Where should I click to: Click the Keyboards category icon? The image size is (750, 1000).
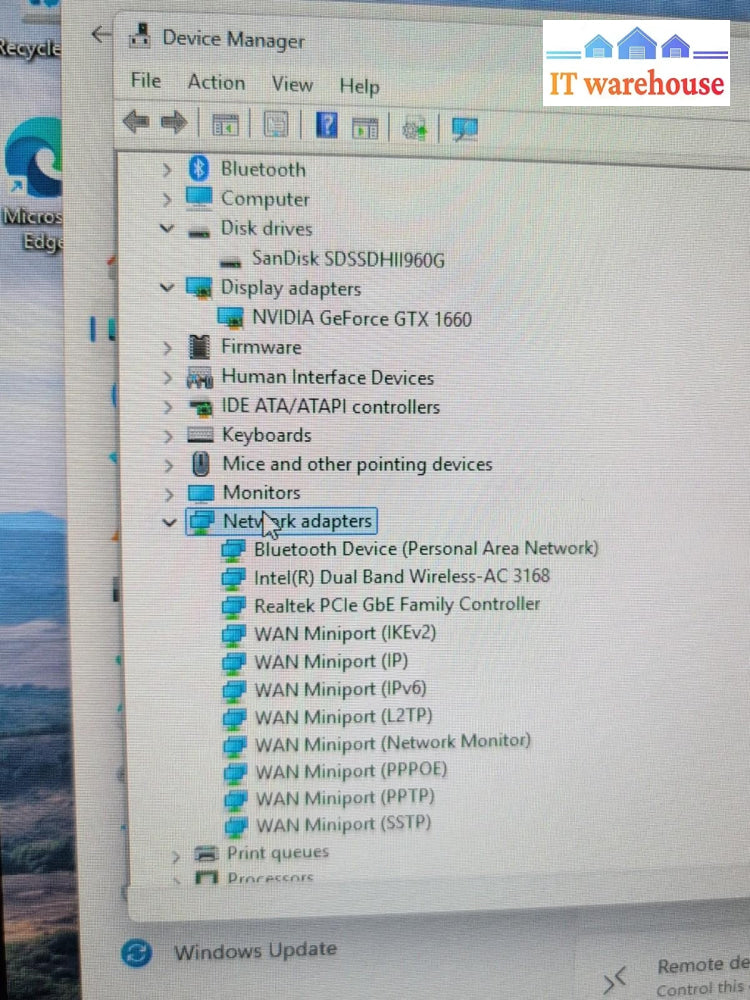click(200, 435)
